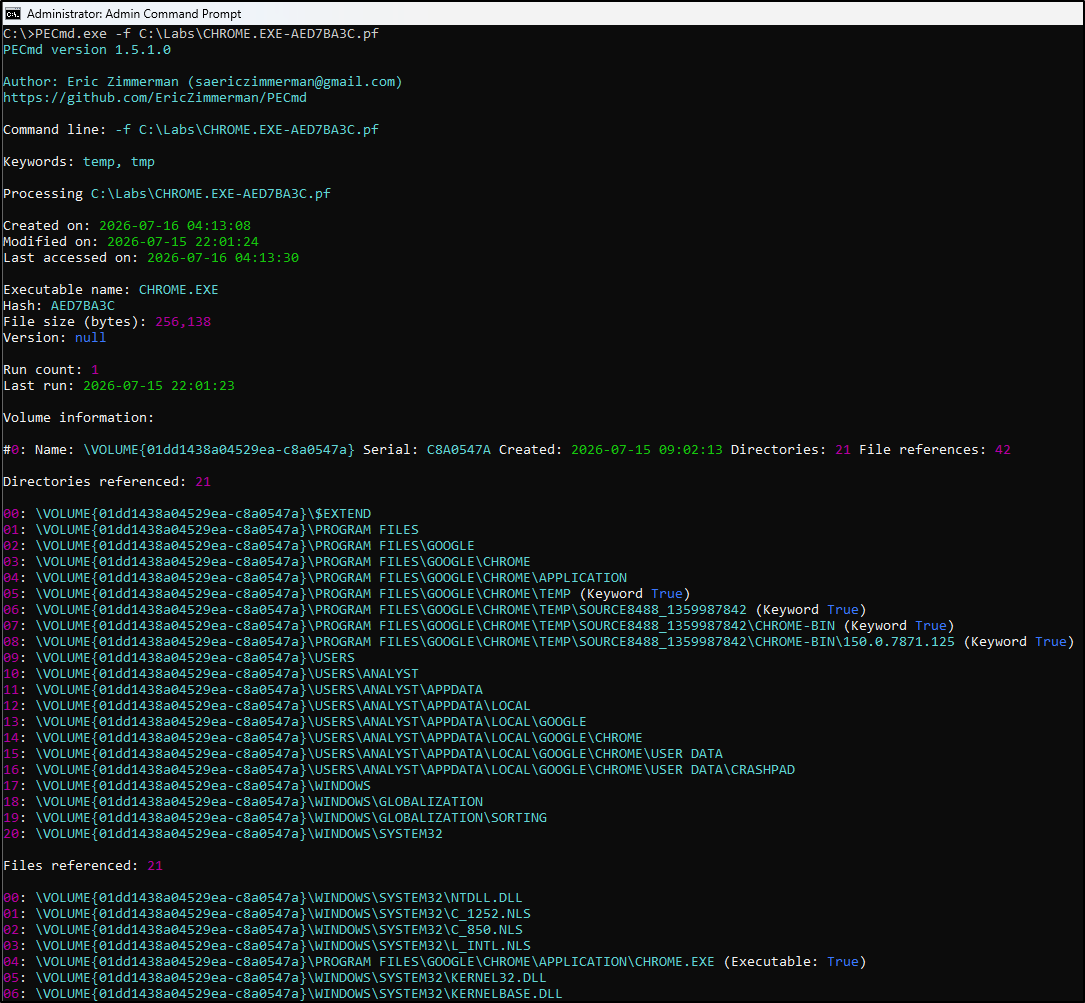Click directory 13 ending in LOCAL\GOOGLE
Image resolution: width=1085 pixels, height=1003 pixels.
pos(295,721)
